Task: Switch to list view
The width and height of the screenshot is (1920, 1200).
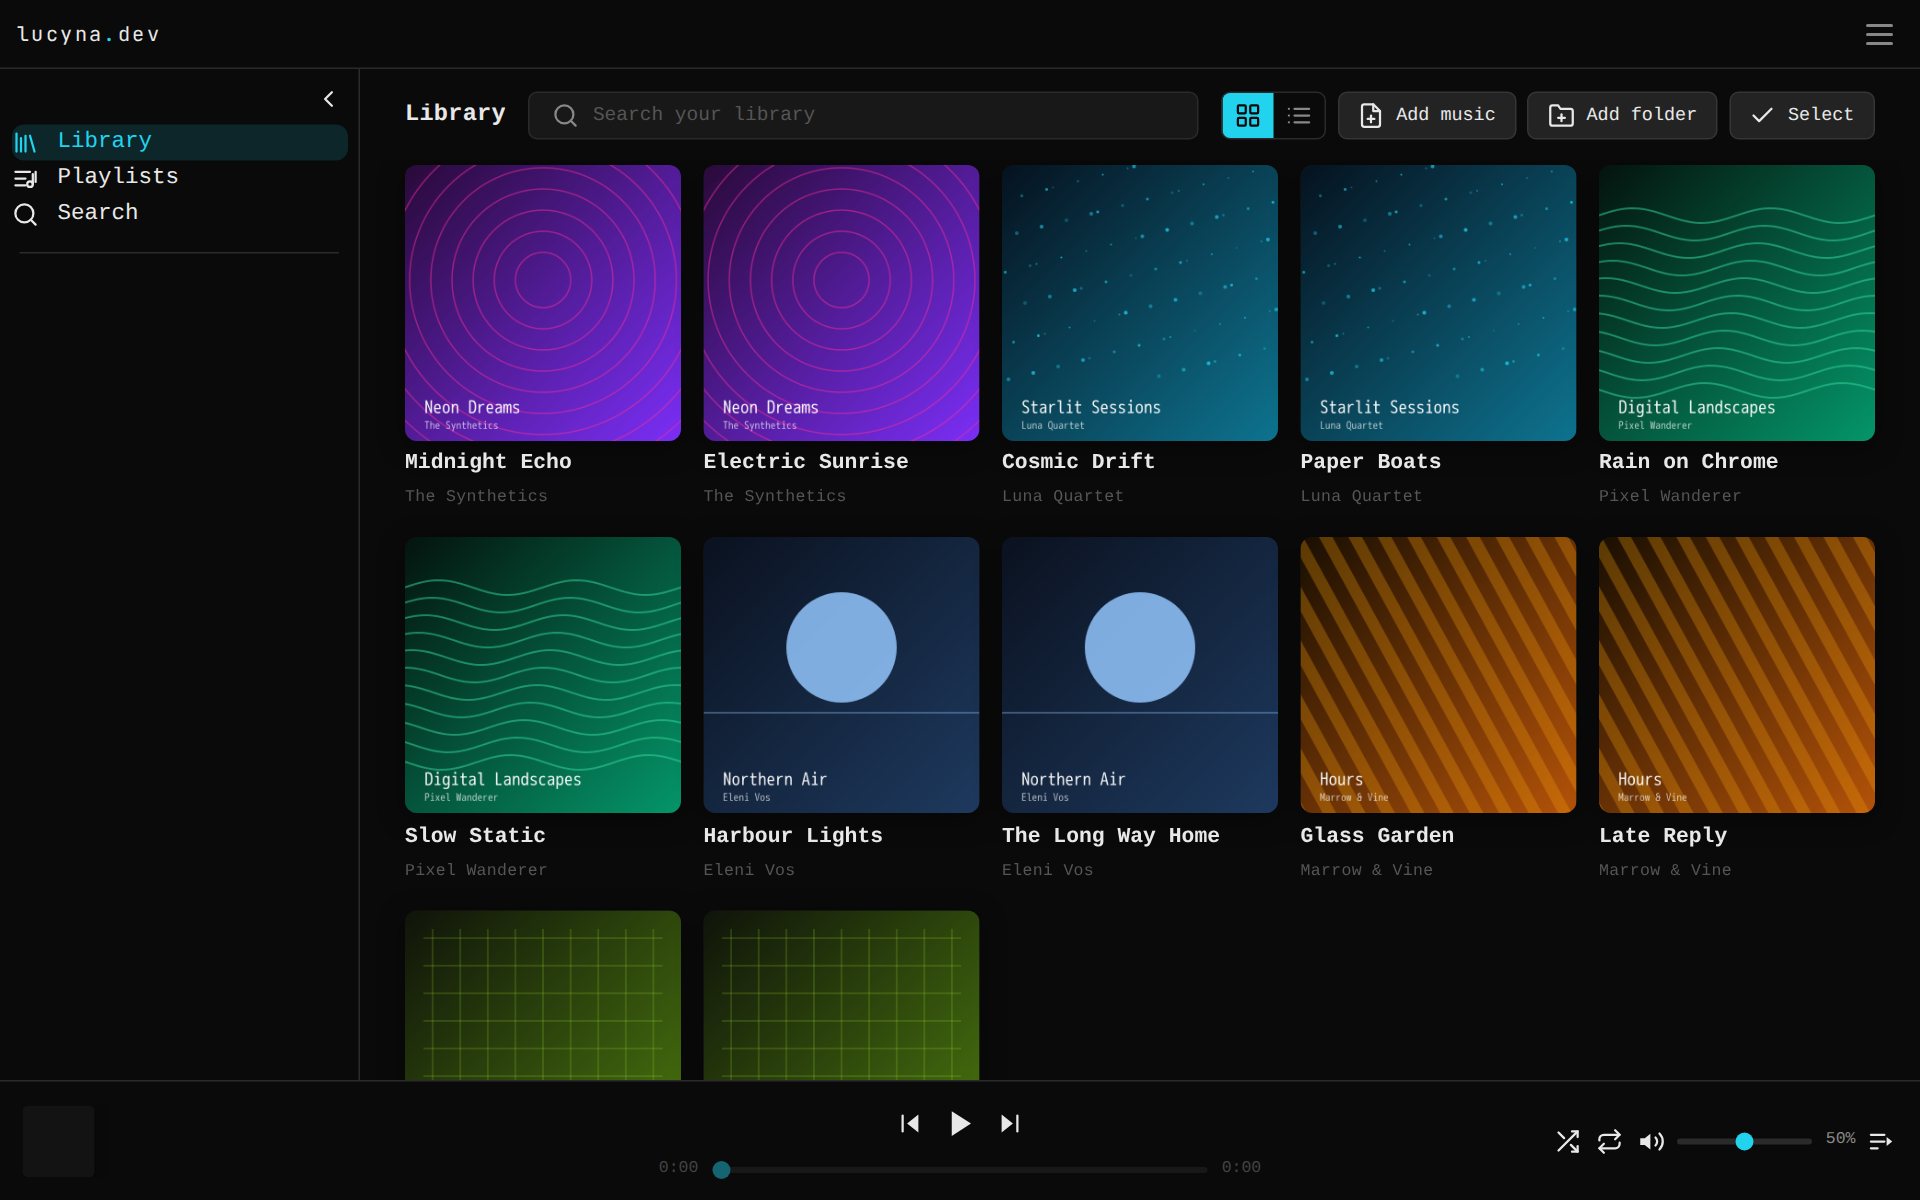Action: click(1299, 115)
